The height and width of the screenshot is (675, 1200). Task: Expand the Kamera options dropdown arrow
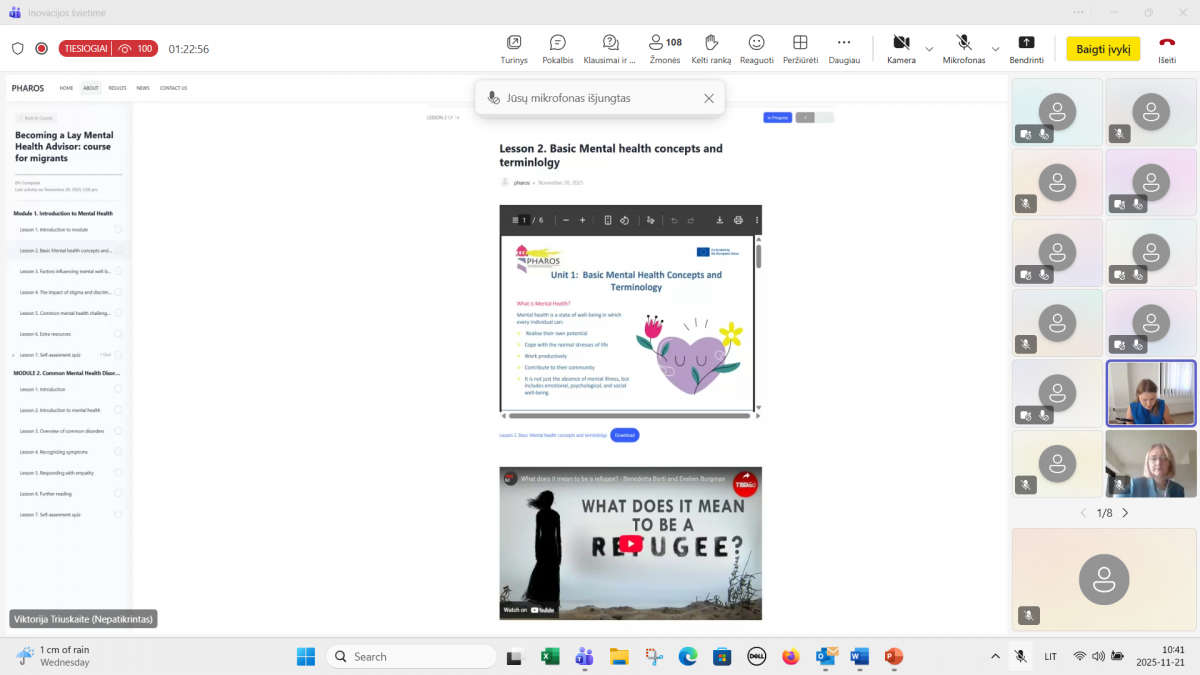[x=929, y=48]
